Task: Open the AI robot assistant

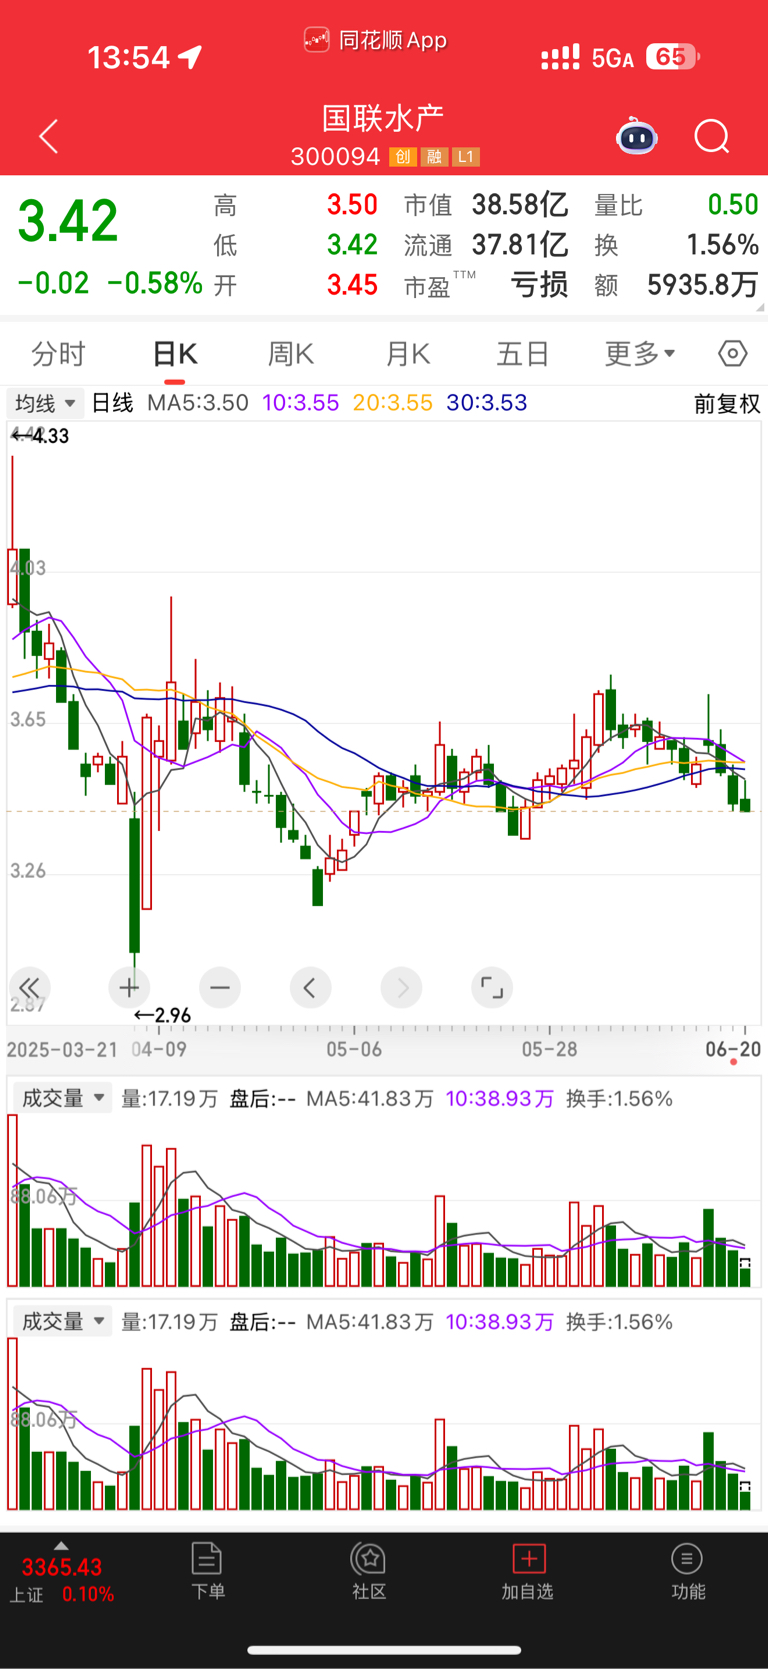Action: pyautogui.click(x=637, y=136)
